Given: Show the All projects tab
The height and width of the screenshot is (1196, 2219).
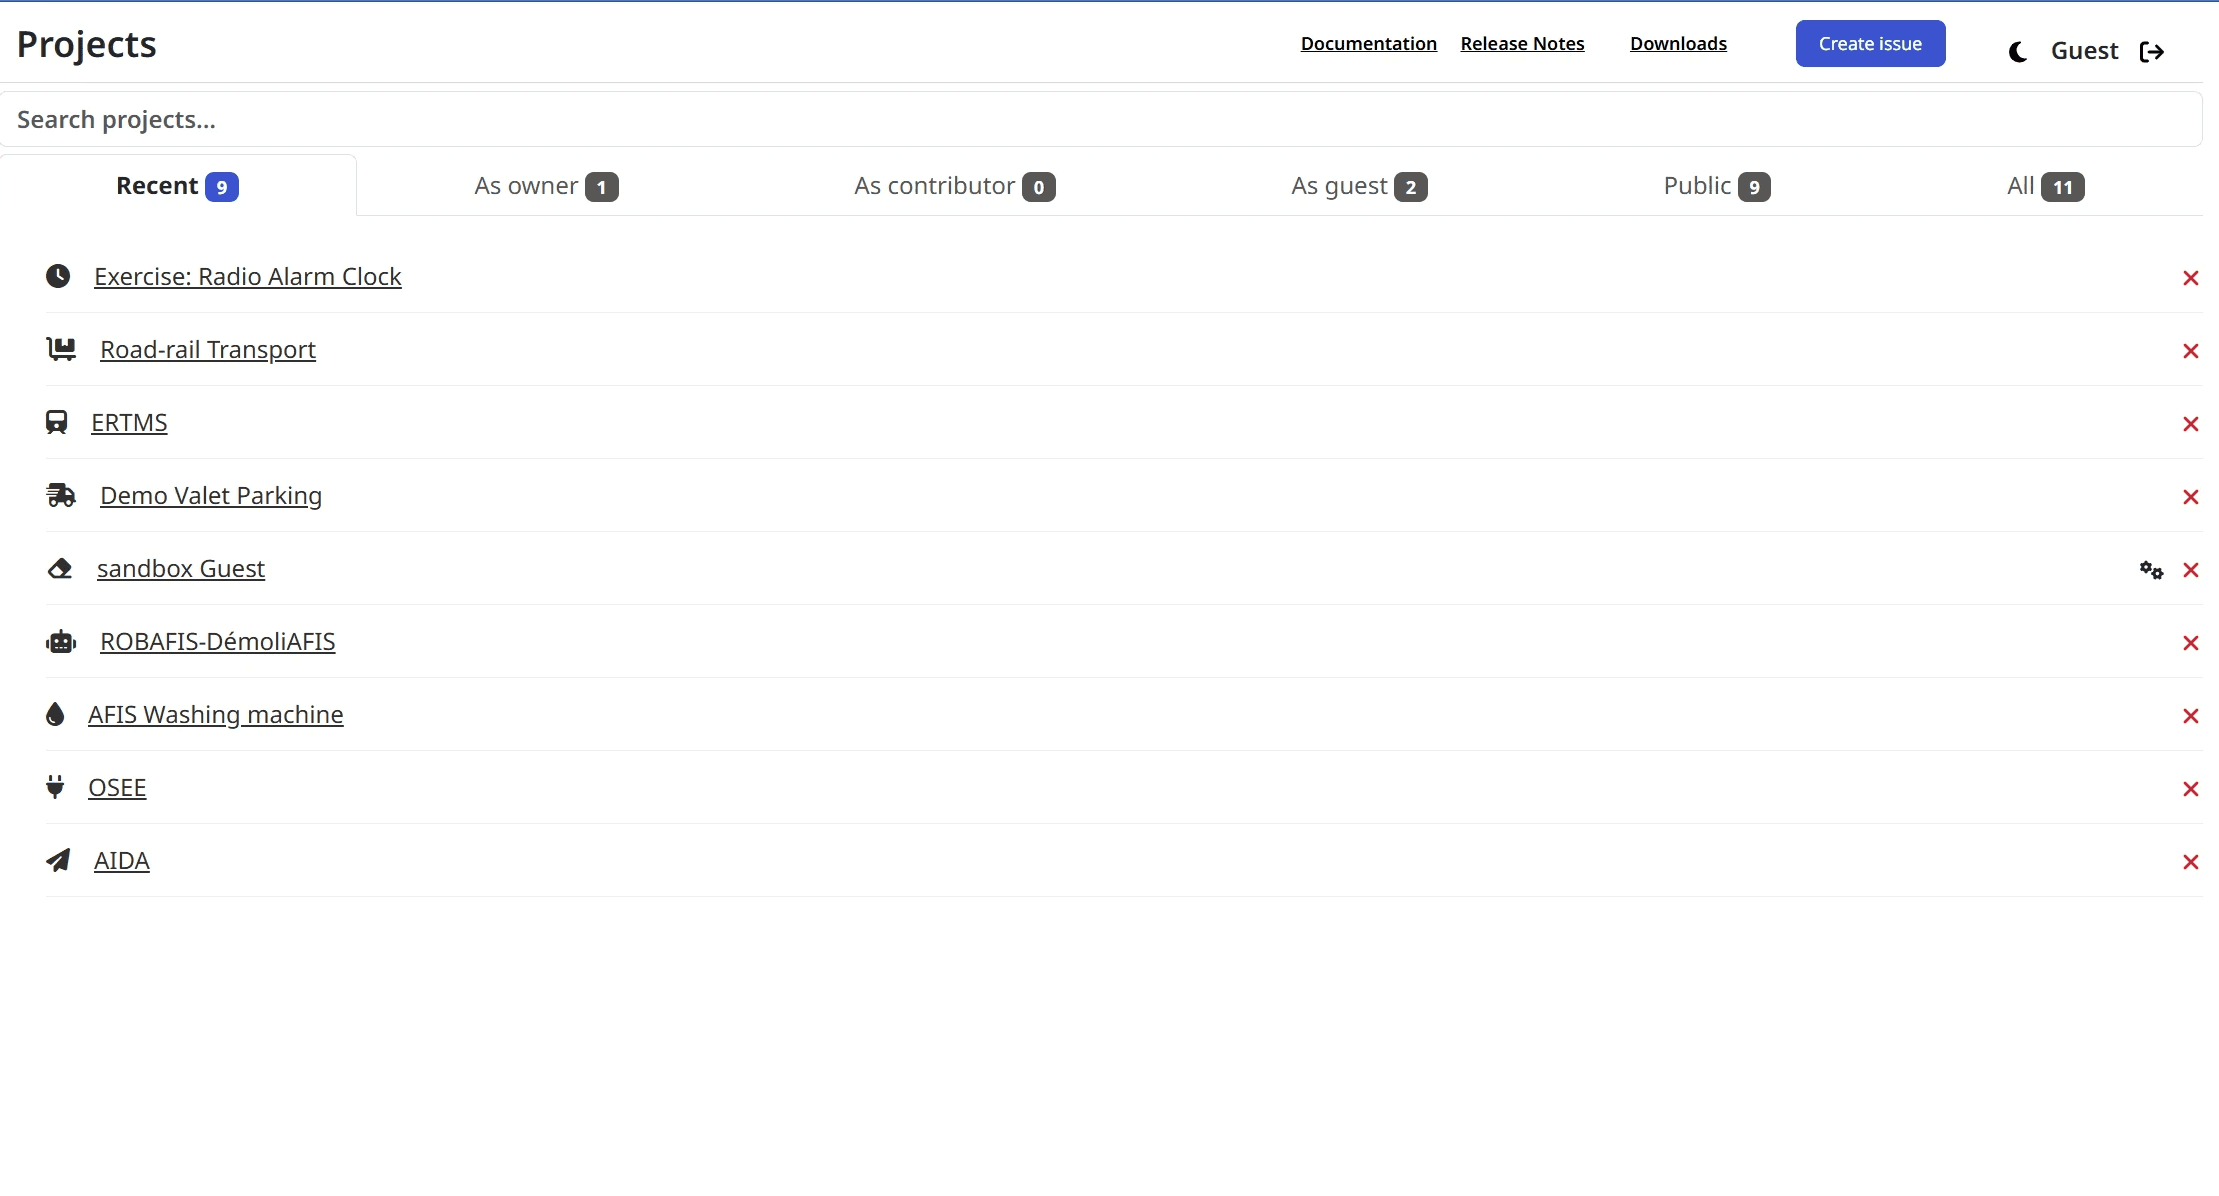Looking at the screenshot, I should 2045,186.
